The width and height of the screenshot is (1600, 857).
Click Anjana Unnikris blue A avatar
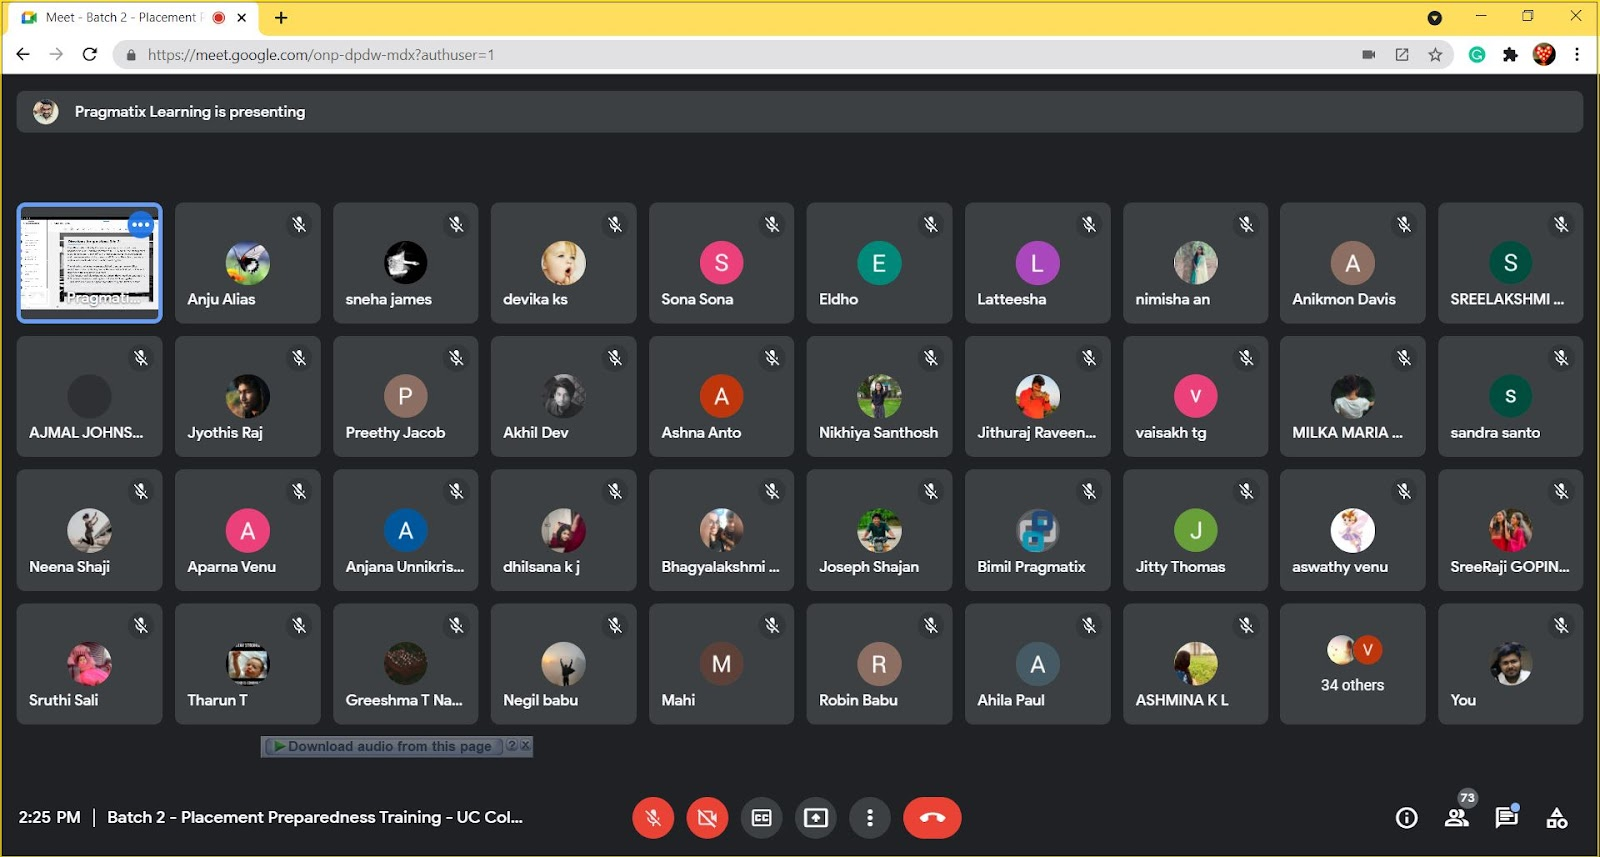[405, 531]
